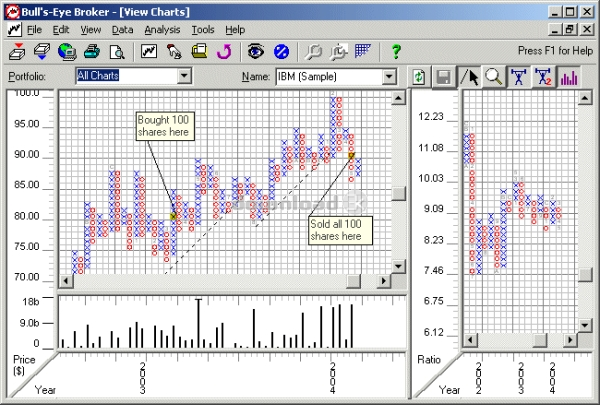Click the blue circle slash toolbar icon
Image resolution: width=600 pixels, height=405 pixels.
pyautogui.click(x=281, y=51)
